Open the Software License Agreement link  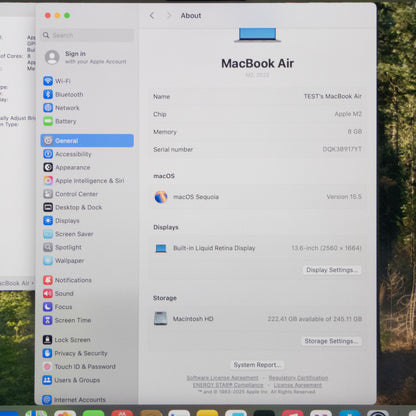click(x=222, y=378)
